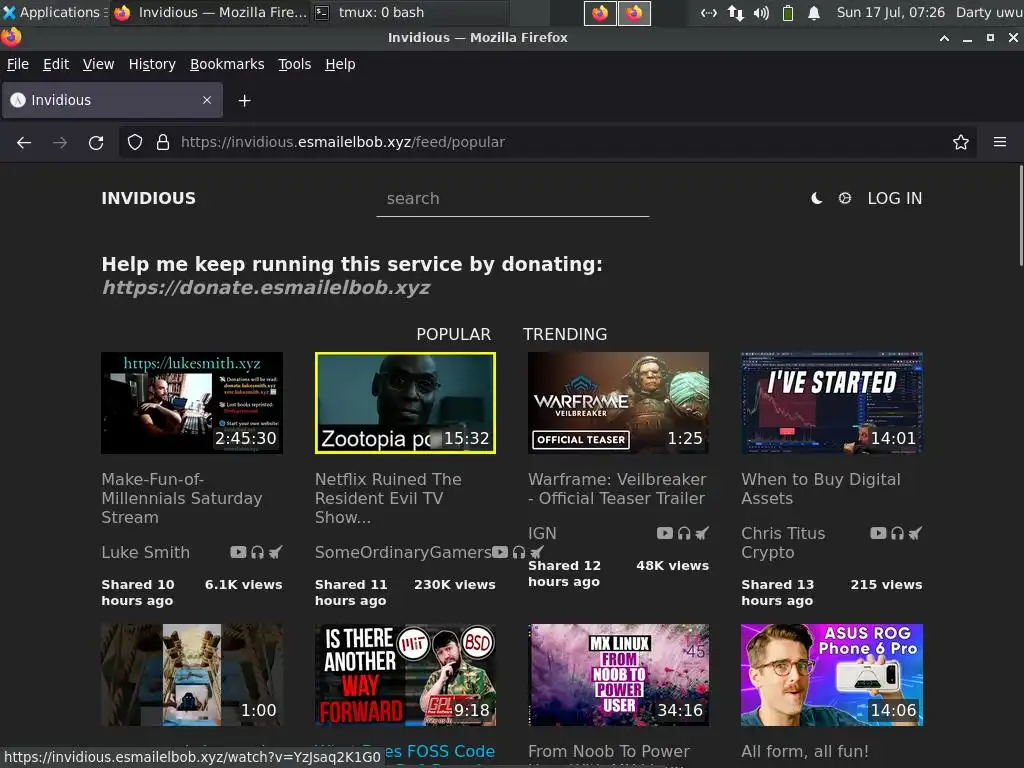Open the donate.esmailelbob.xyz link
The image size is (1024, 768).
(x=266, y=288)
